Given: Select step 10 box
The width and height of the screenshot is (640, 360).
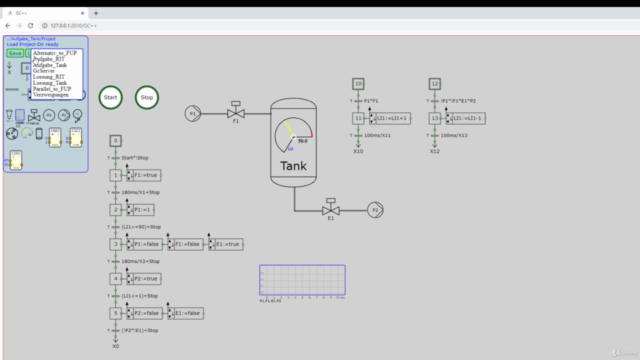Looking at the screenshot, I should pyautogui.click(x=358, y=84).
